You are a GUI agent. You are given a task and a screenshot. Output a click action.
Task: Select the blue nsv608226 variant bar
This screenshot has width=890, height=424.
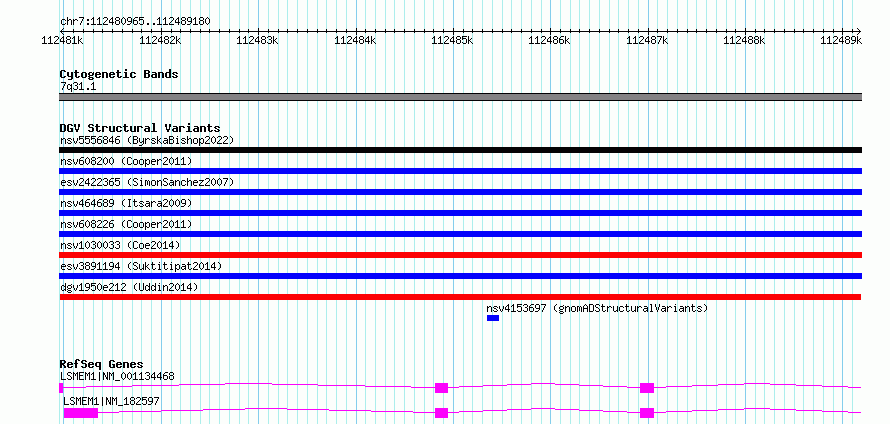click(460, 234)
